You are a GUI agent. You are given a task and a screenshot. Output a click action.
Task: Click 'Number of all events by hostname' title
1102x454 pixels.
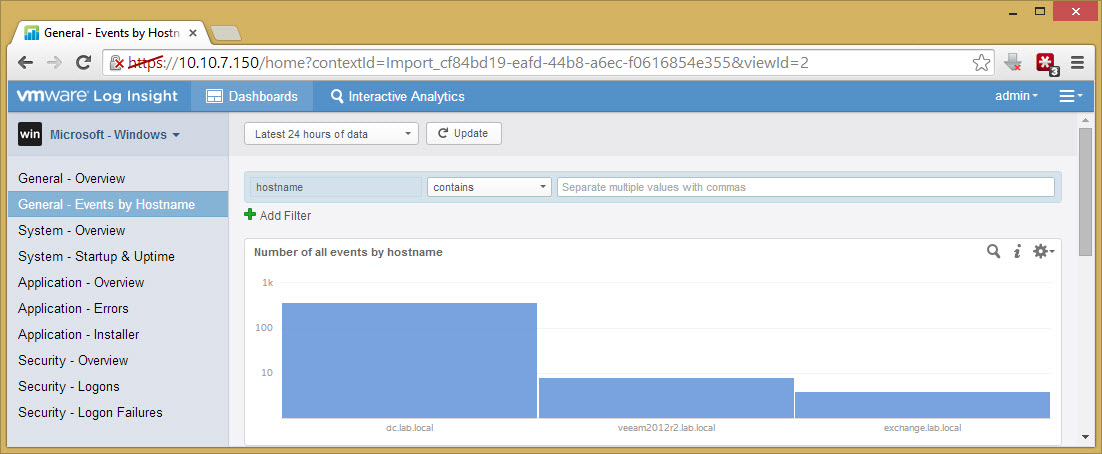348,252
